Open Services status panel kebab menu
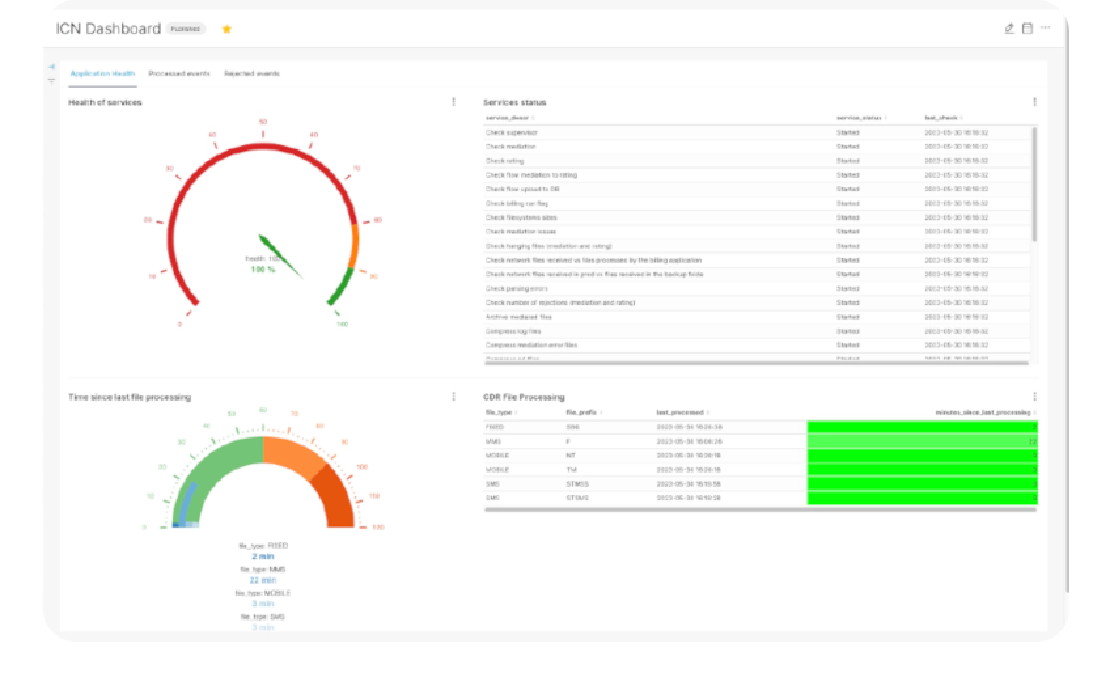The image size is (1110, 694). pos(1034,102)
